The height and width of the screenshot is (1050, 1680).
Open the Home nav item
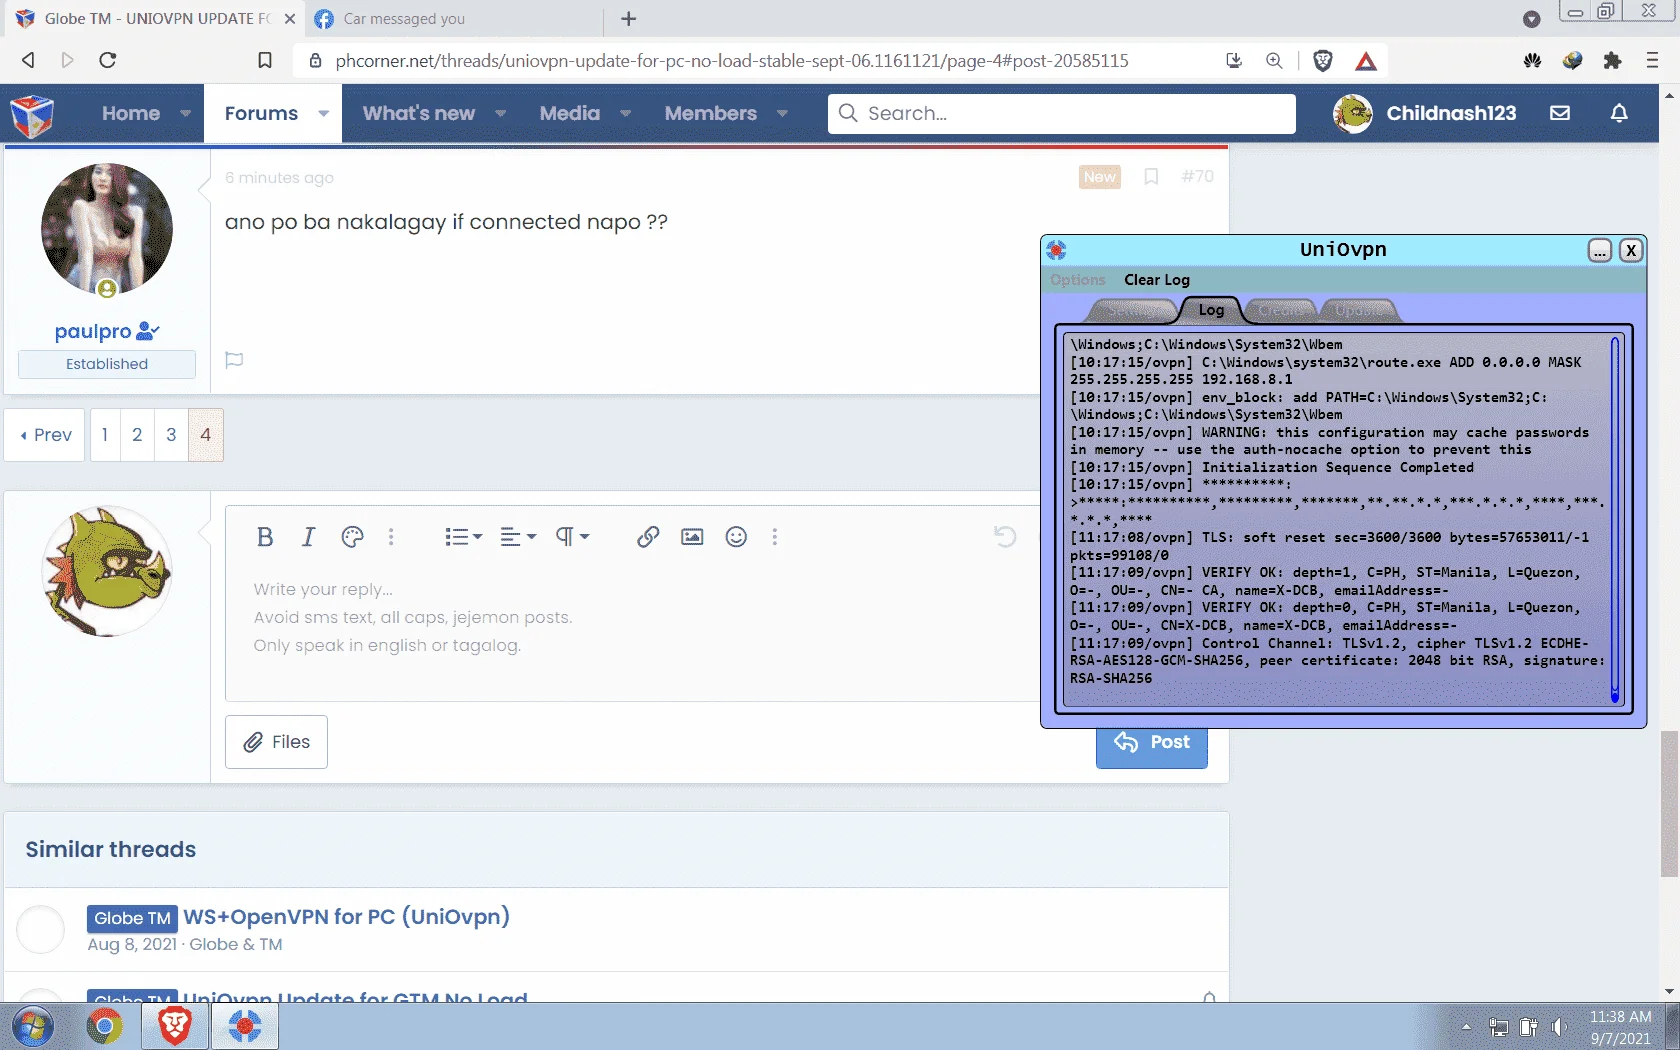click(131, 113)
